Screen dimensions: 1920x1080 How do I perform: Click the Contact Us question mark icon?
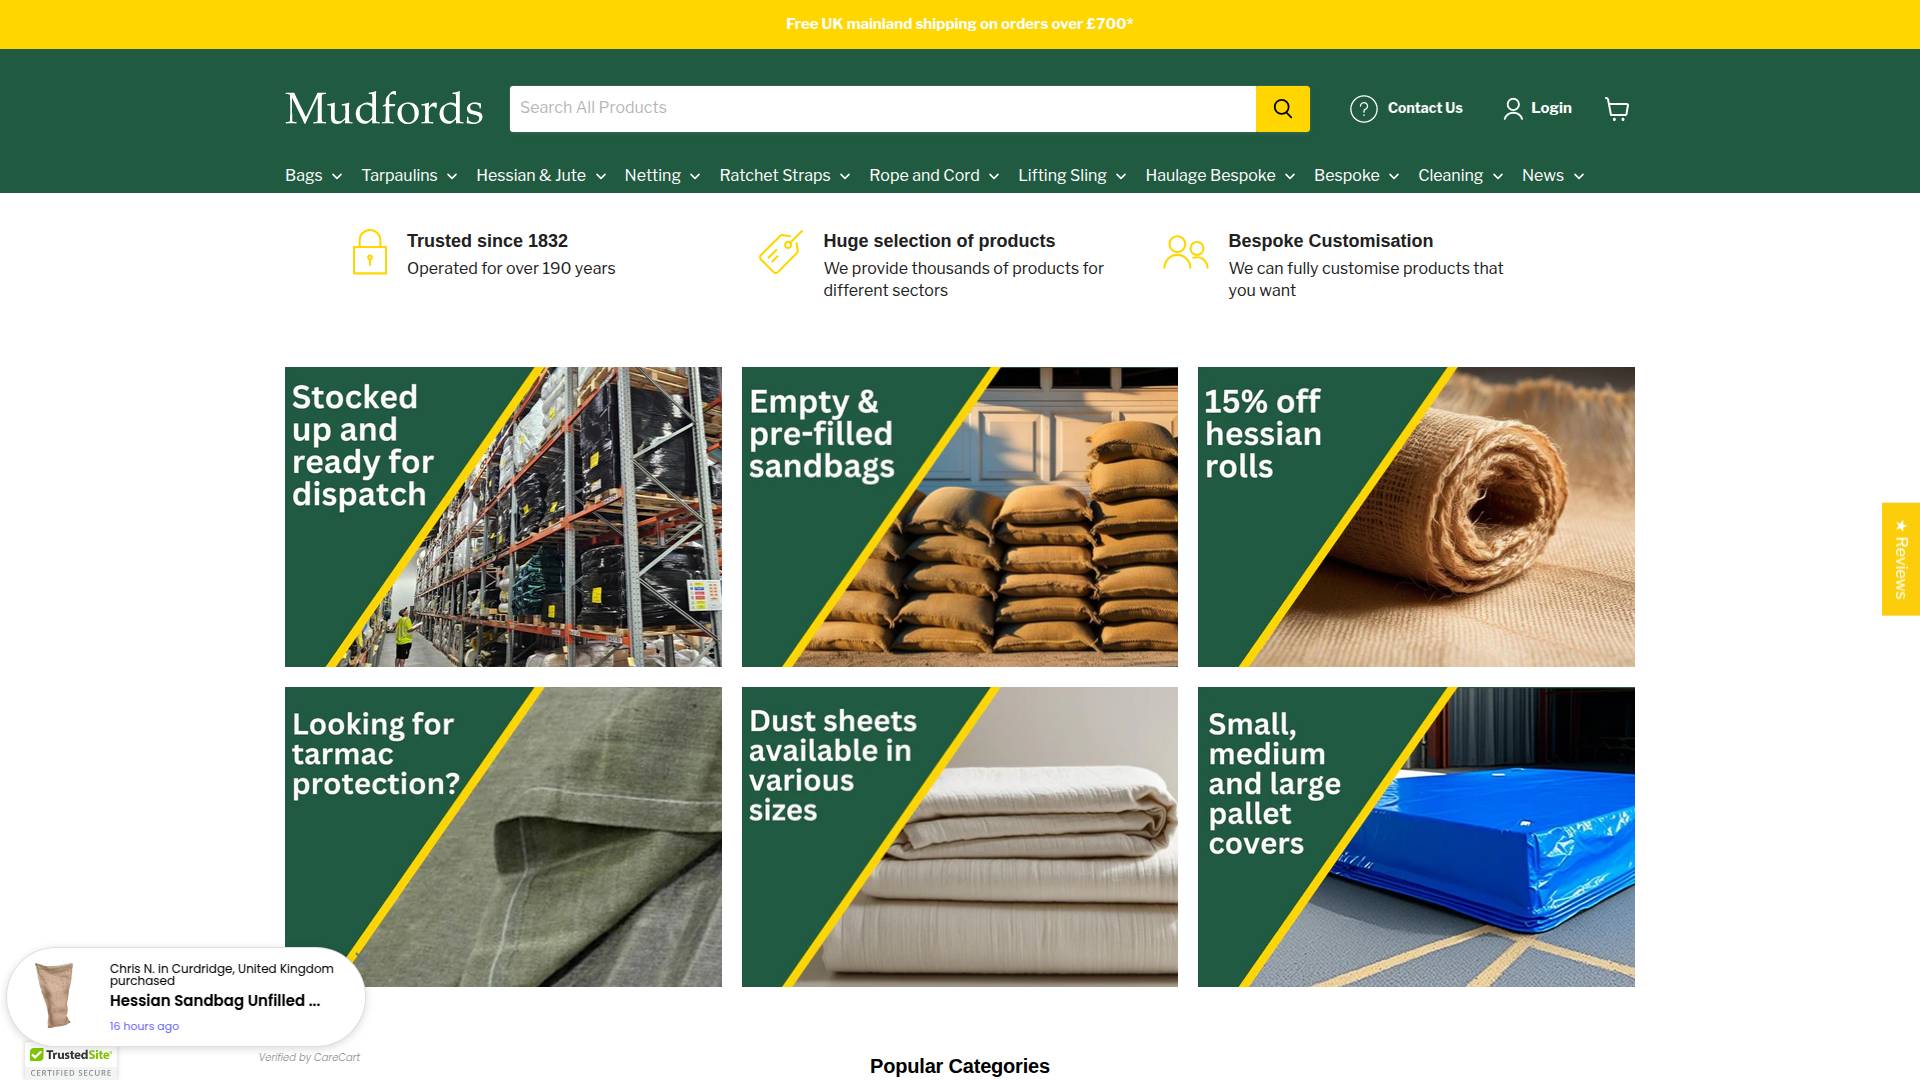tap(1363, 108)
